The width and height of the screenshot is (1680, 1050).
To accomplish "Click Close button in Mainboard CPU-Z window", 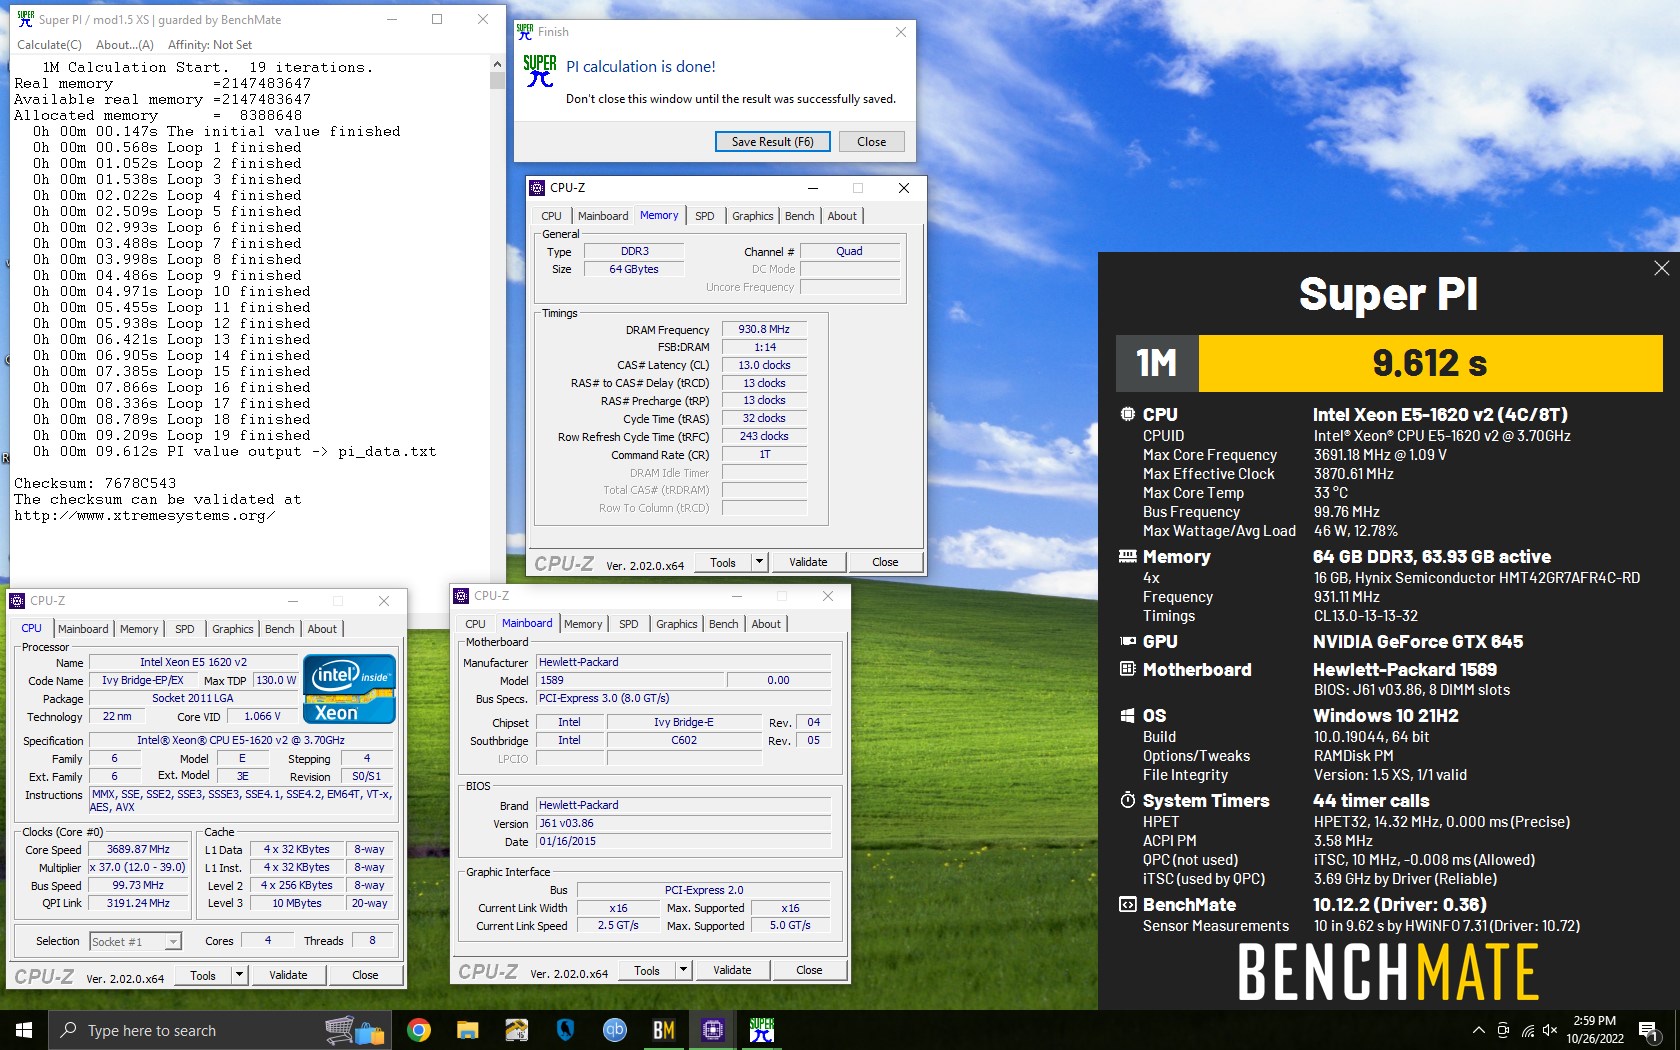I will pos(809,970).
